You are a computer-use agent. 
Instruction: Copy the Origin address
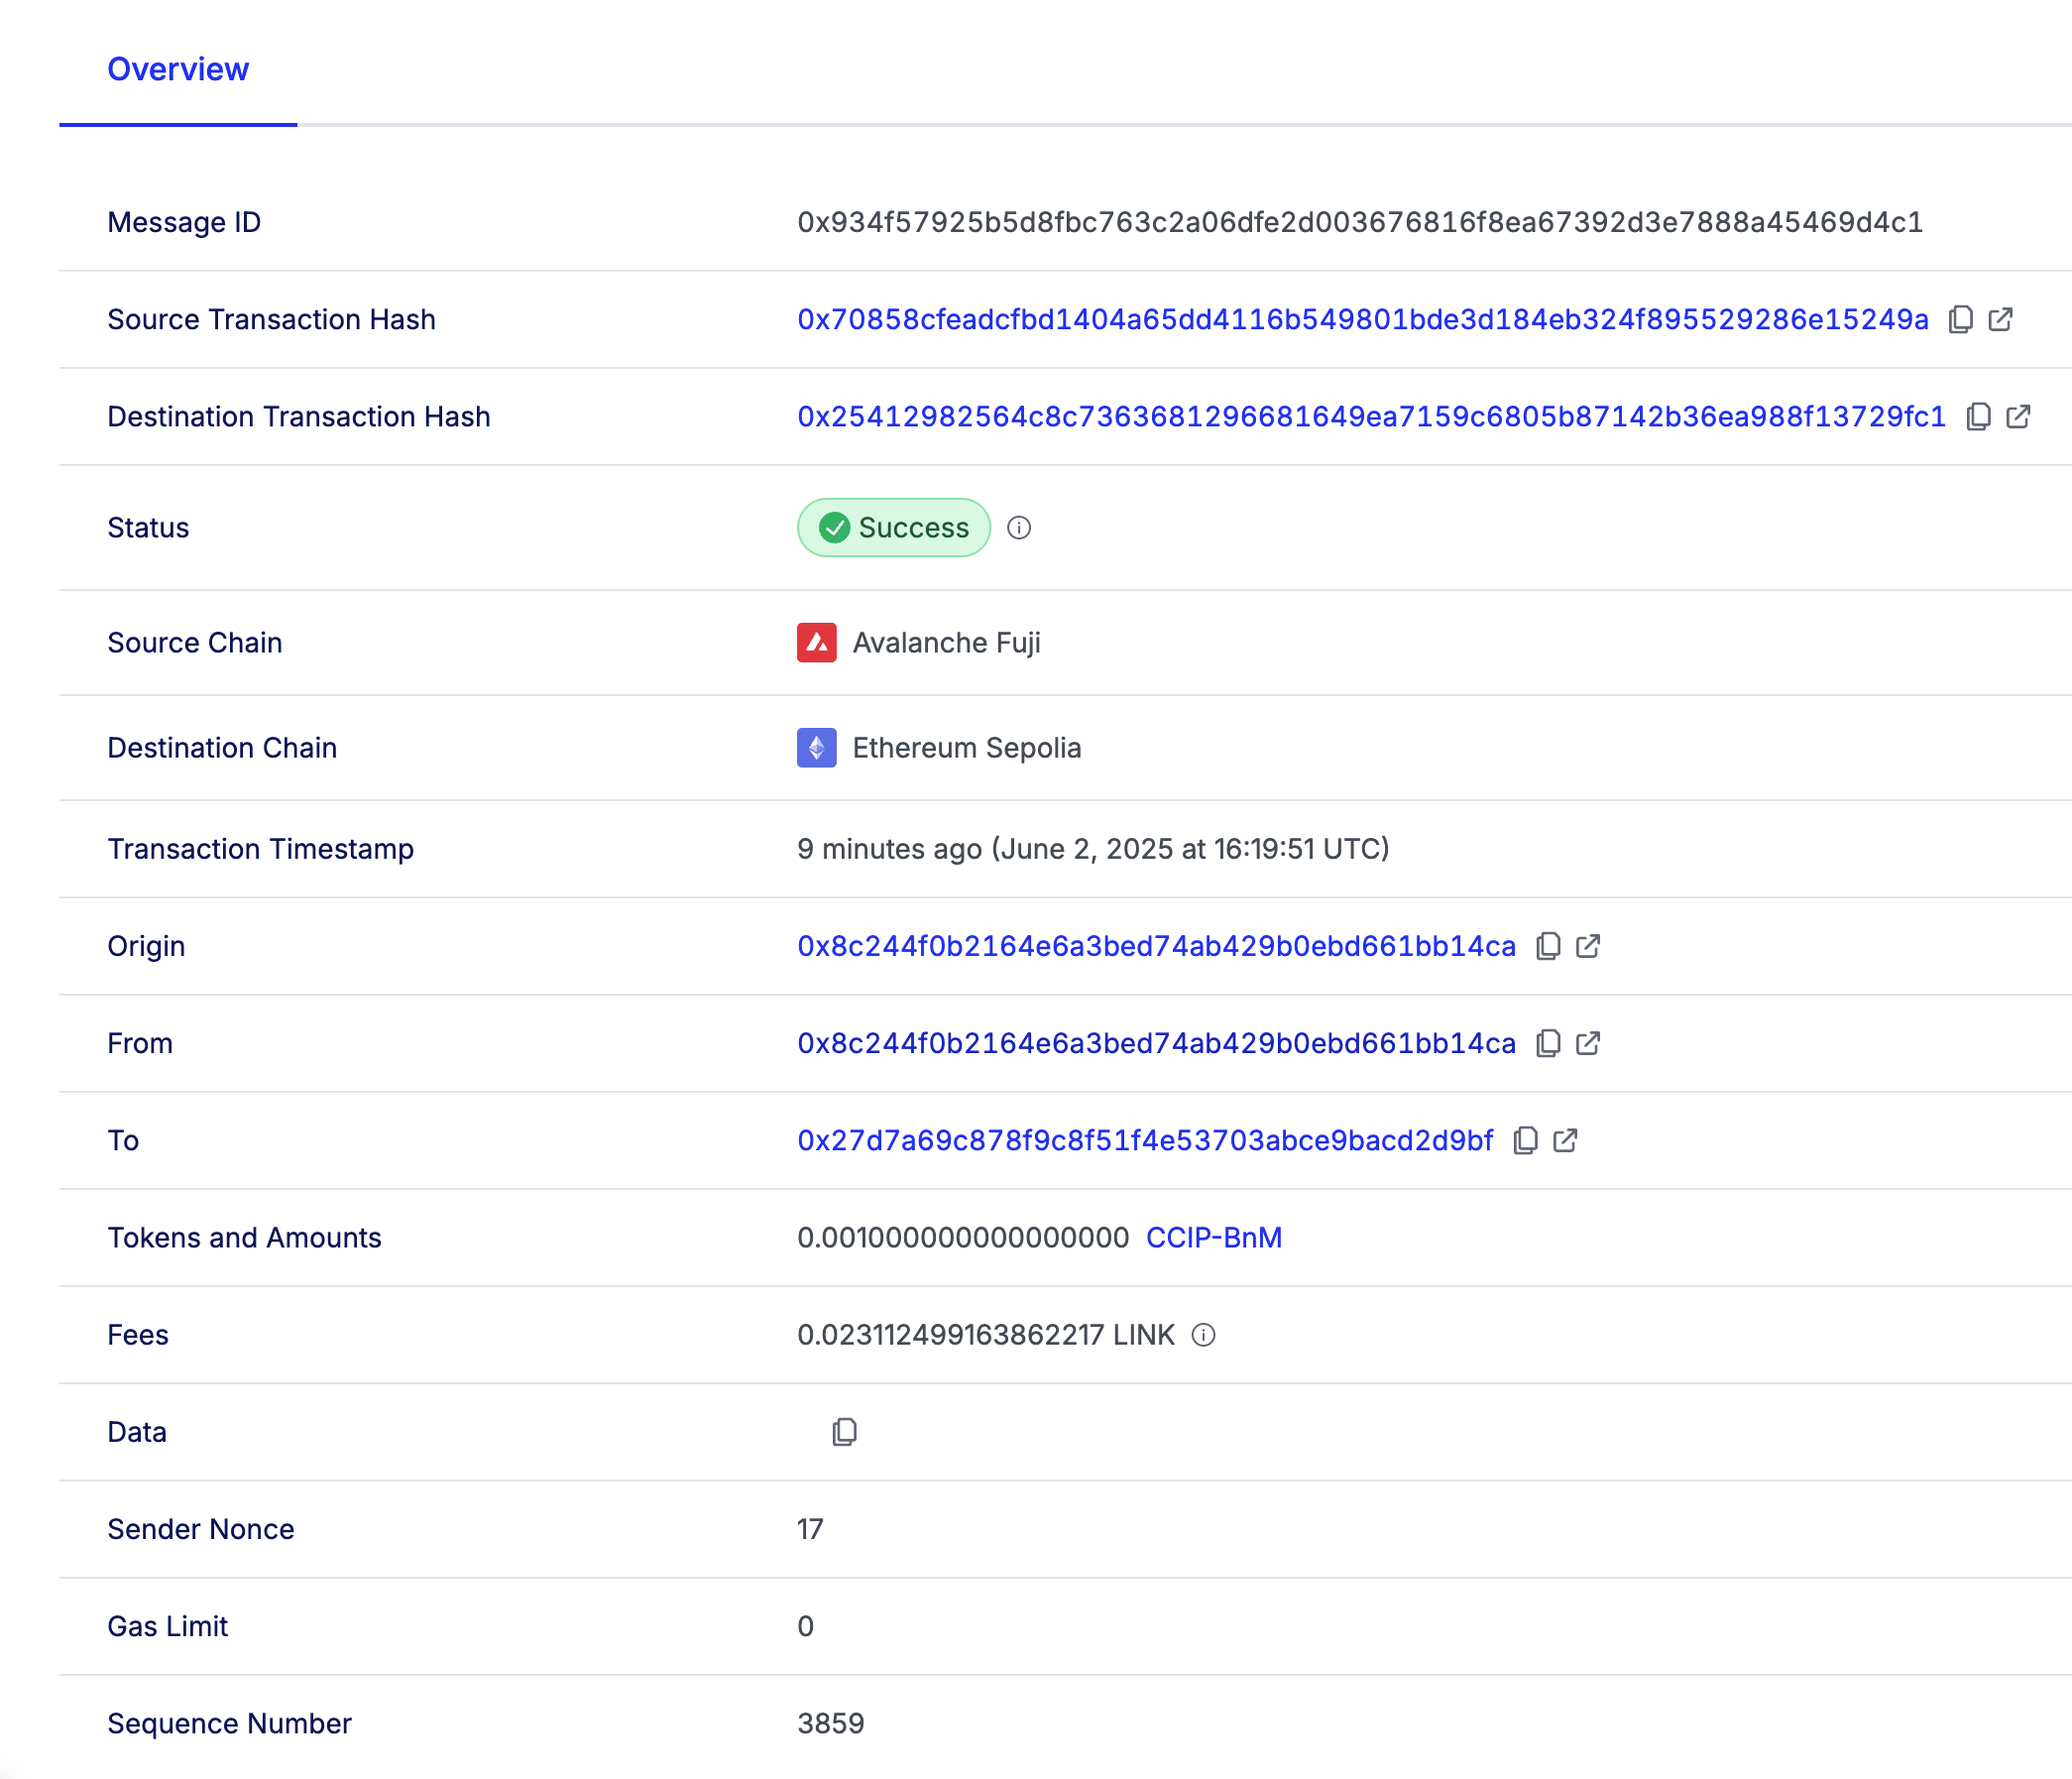tap(1548, 945)
